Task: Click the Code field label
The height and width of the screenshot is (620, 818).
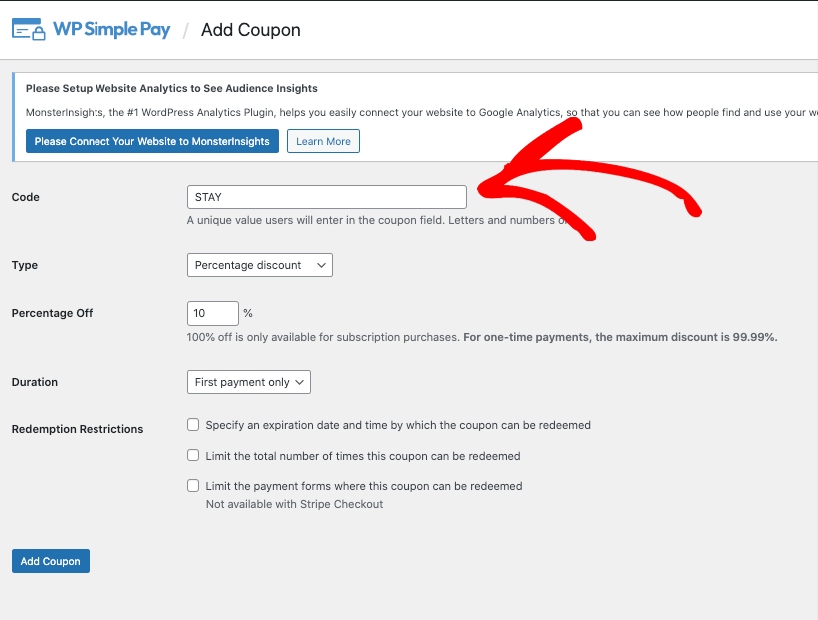Action: (26, 197)
